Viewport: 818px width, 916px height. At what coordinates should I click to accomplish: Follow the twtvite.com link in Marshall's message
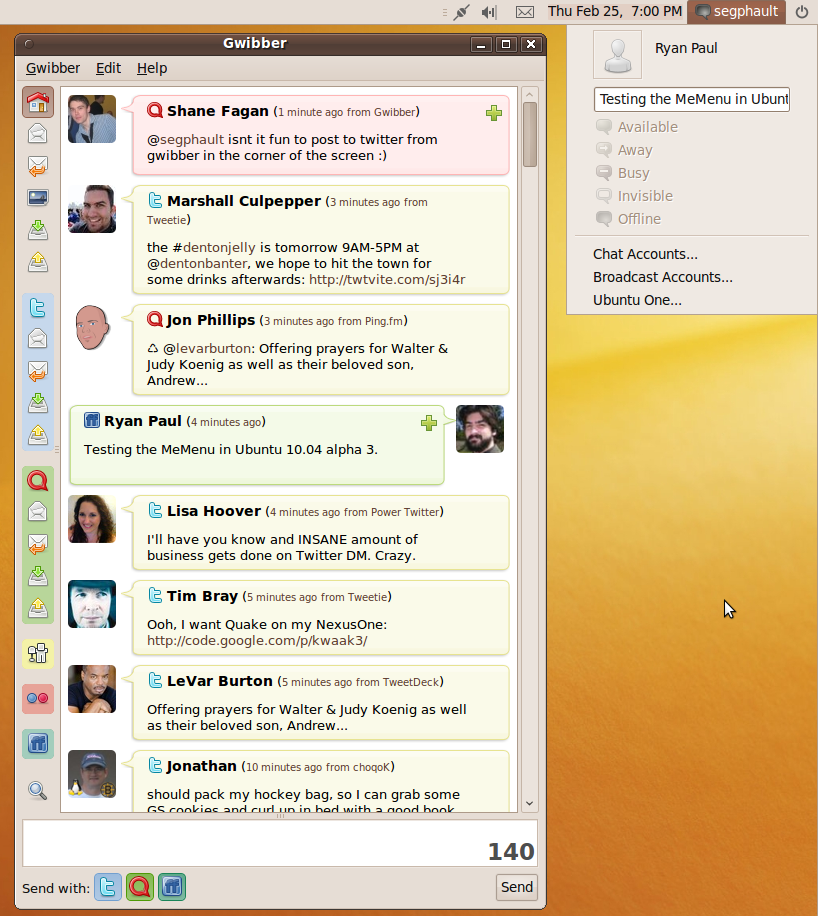click(x=387, y=280)
